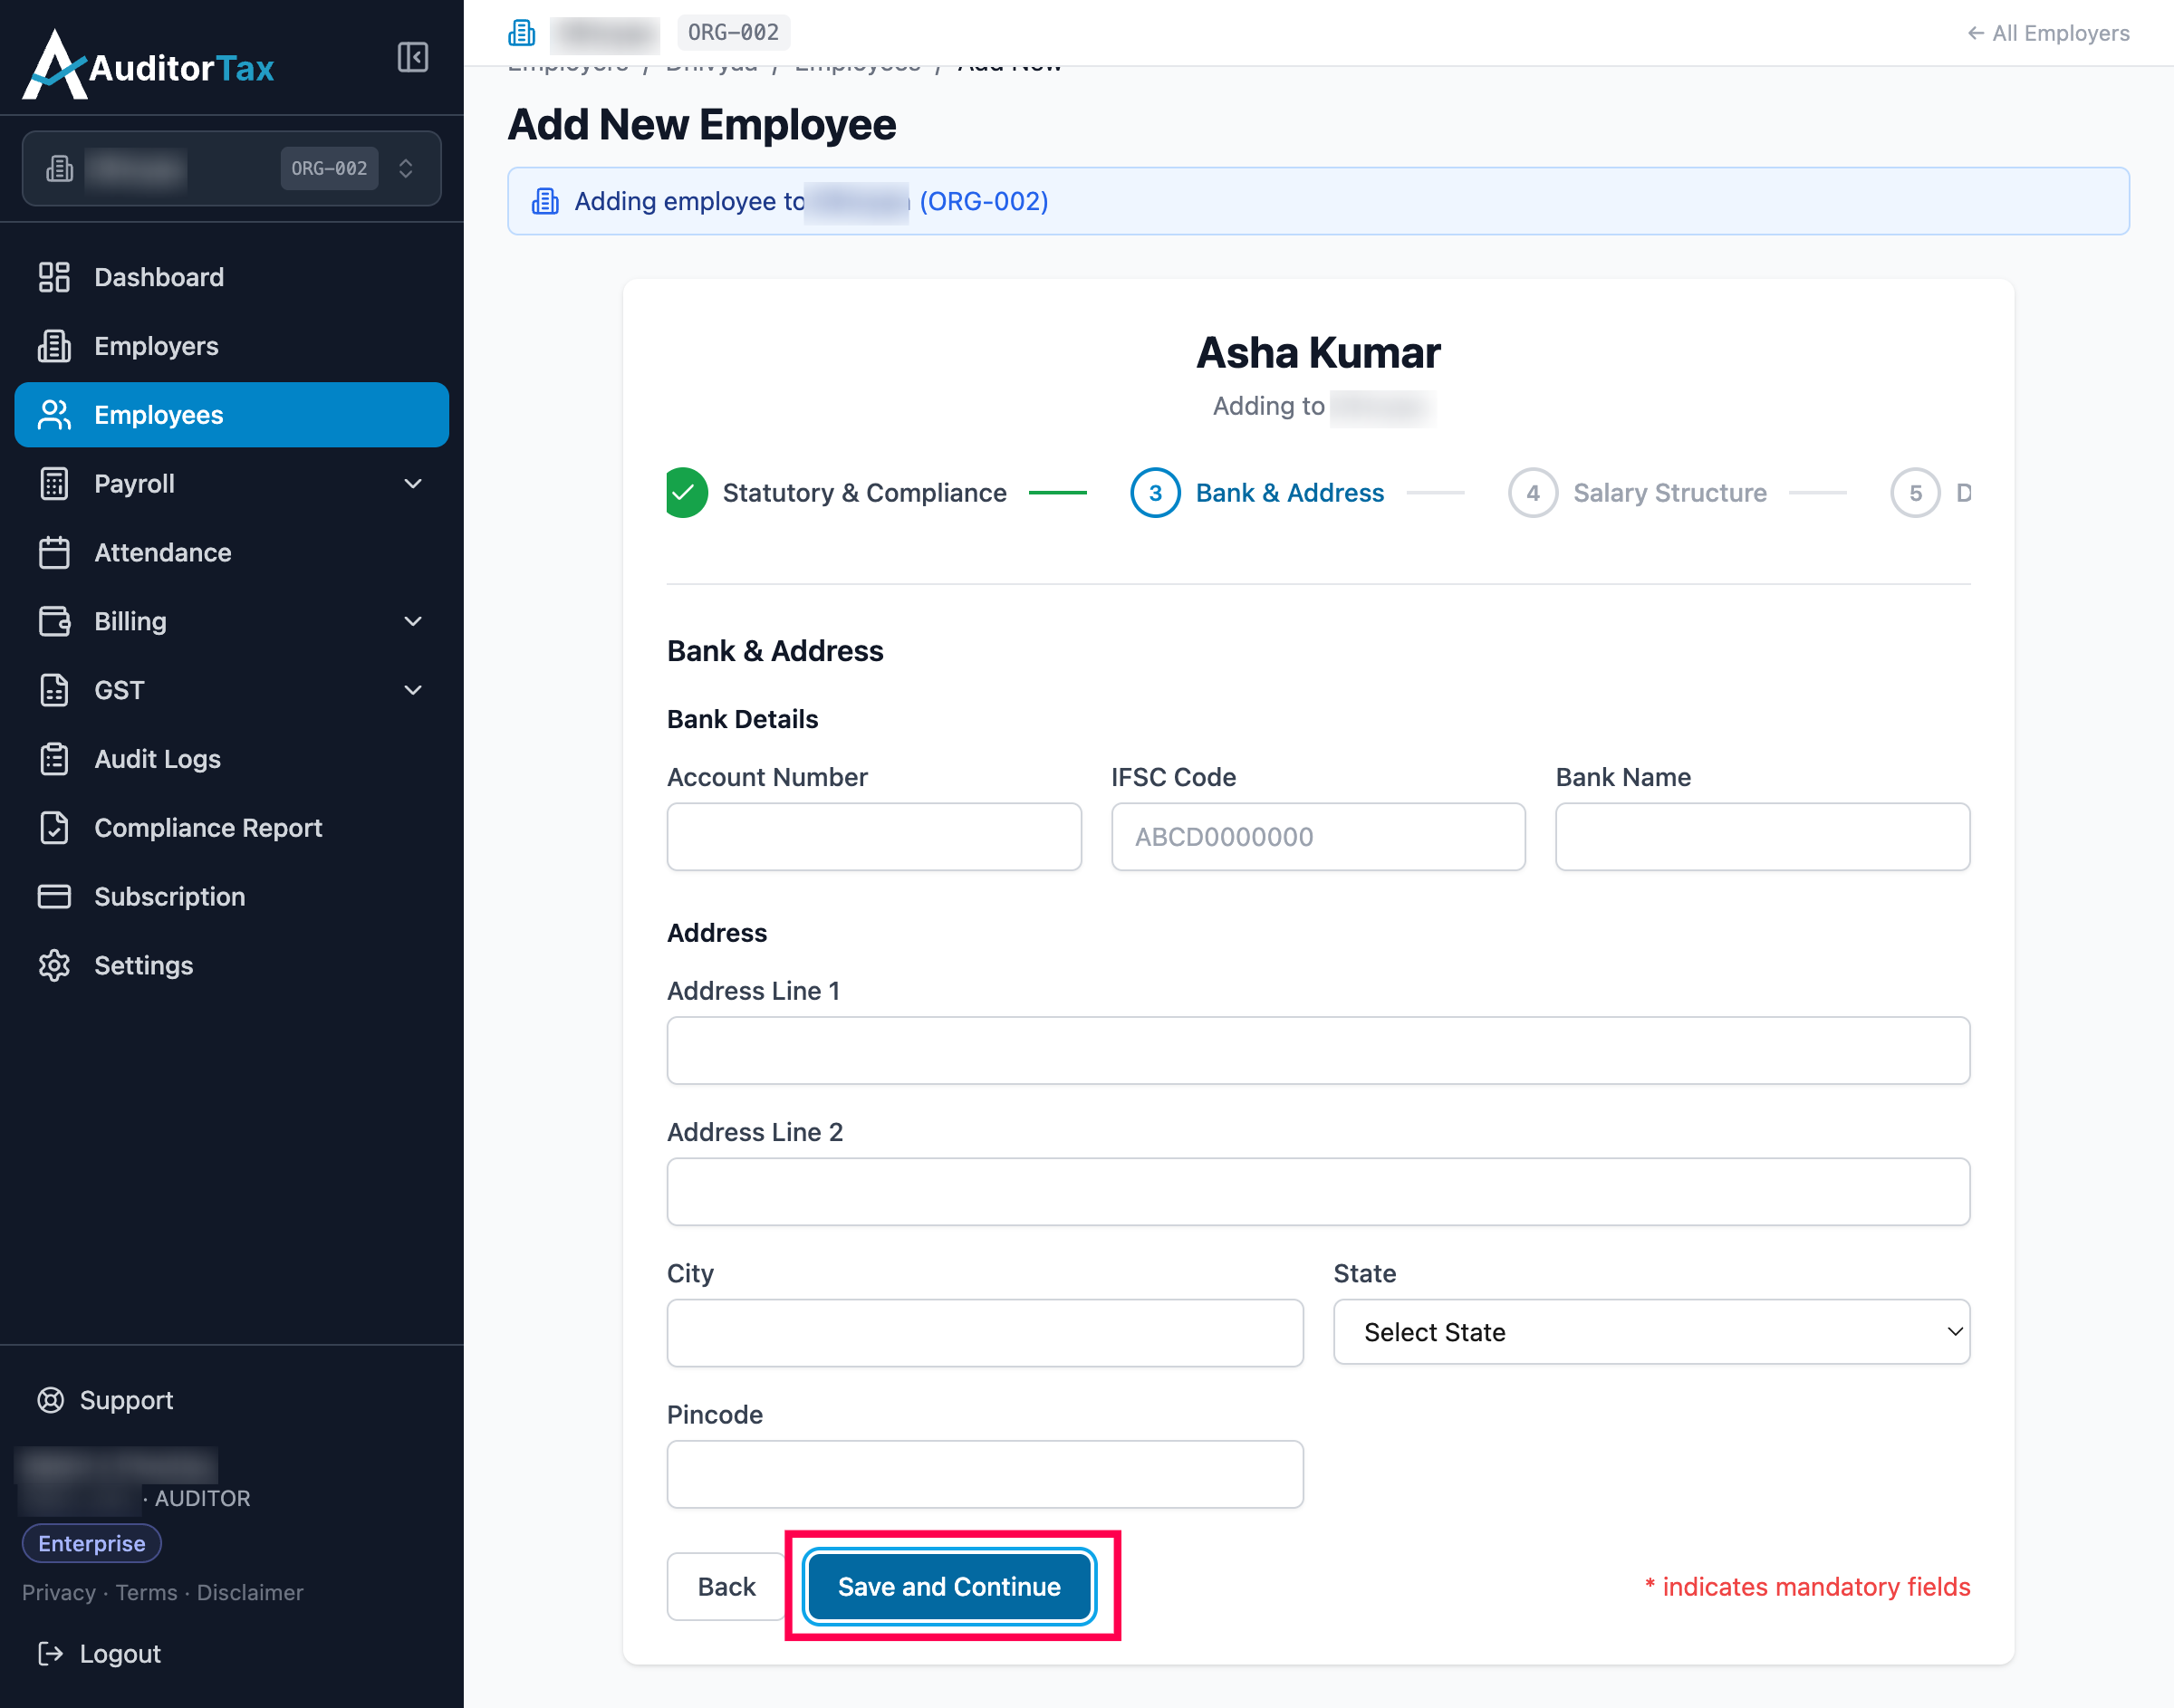Click the Attendance calendar icon
Screen dimensions: 2174x1708
pyautogui.click(x=54, y=553)
